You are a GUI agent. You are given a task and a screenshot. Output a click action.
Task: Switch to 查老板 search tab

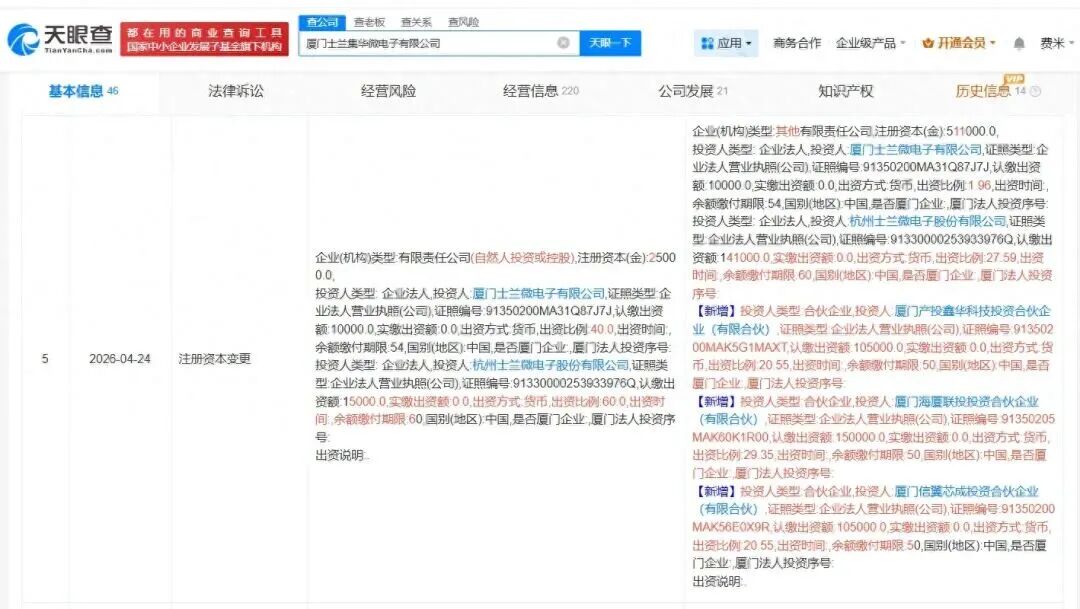371,21
